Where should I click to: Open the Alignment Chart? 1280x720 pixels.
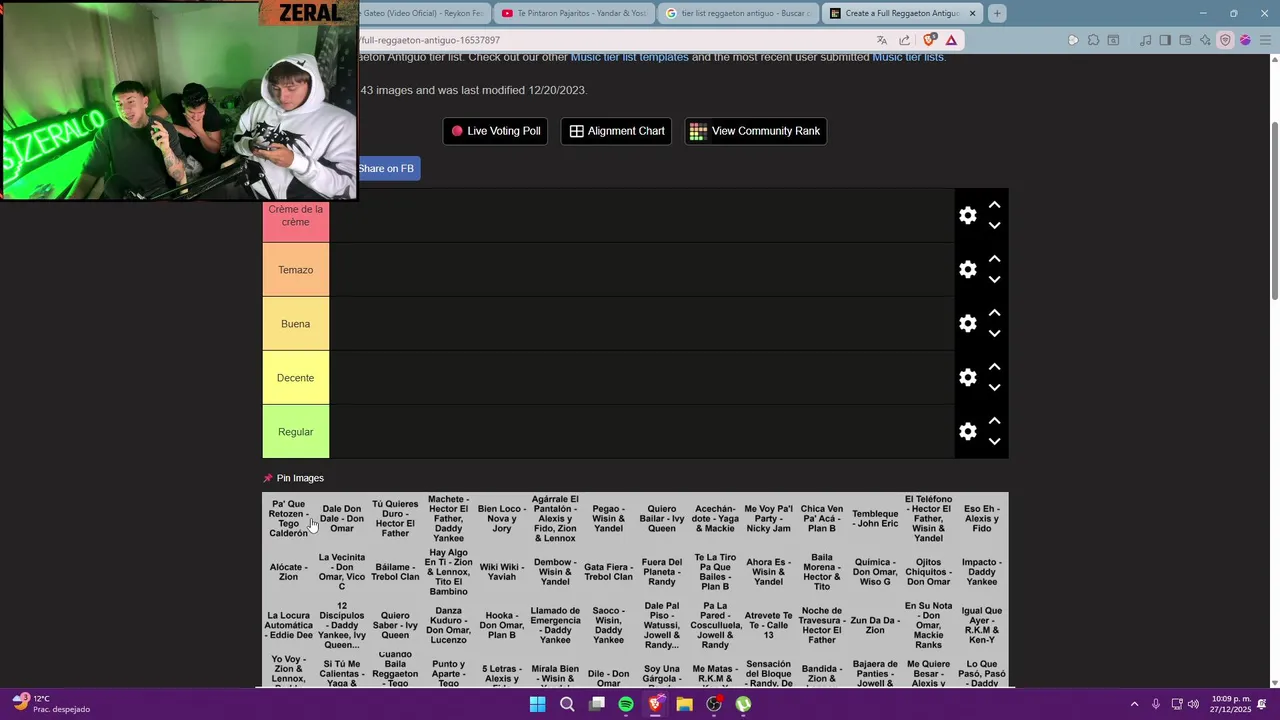coord(616,131)
